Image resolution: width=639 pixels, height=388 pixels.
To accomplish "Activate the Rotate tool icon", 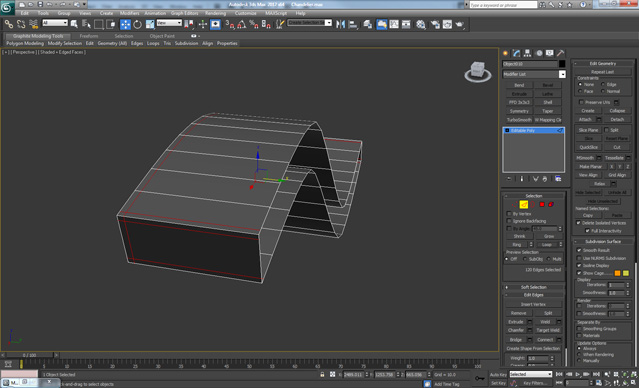I will pos(138,24).
